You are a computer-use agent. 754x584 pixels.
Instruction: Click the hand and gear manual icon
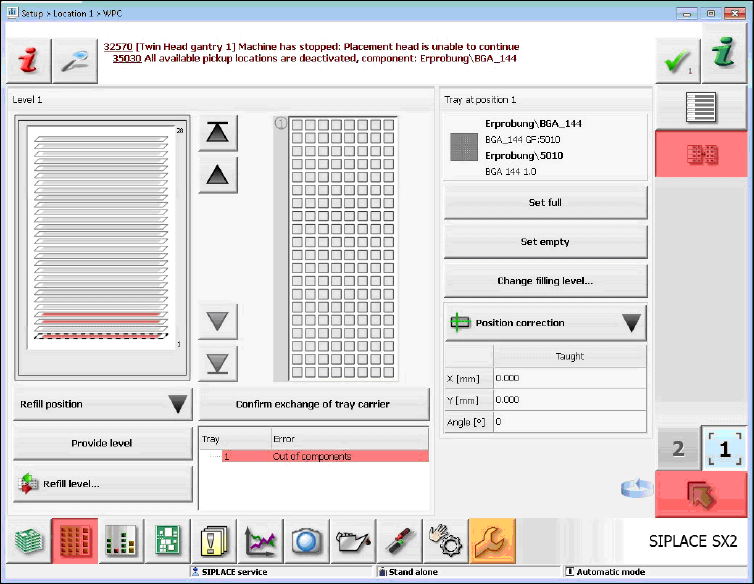pos(443,541)
